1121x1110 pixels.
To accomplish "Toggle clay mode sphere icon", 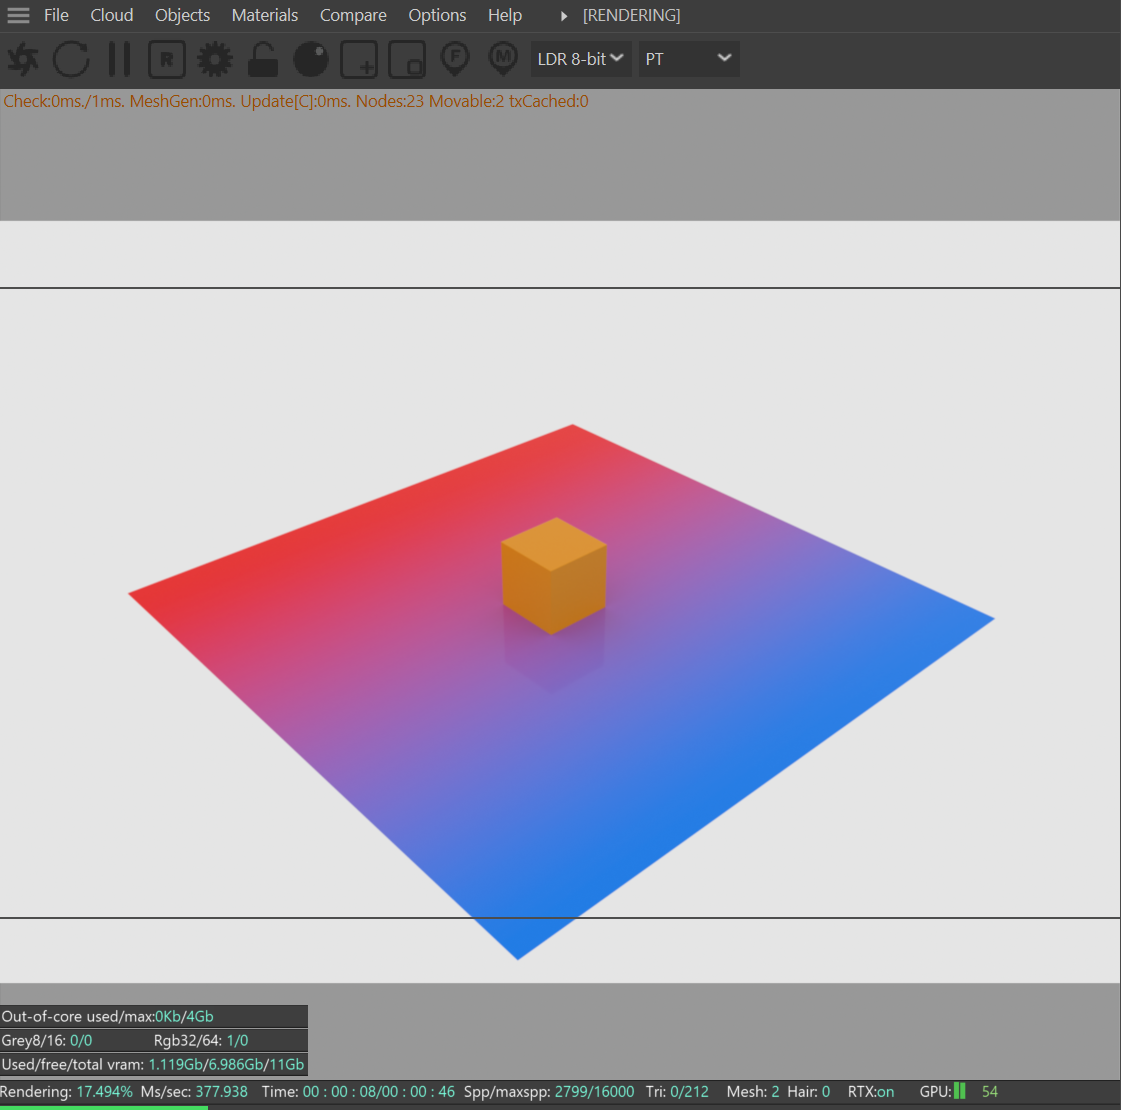I will click(x=311, y=59).
